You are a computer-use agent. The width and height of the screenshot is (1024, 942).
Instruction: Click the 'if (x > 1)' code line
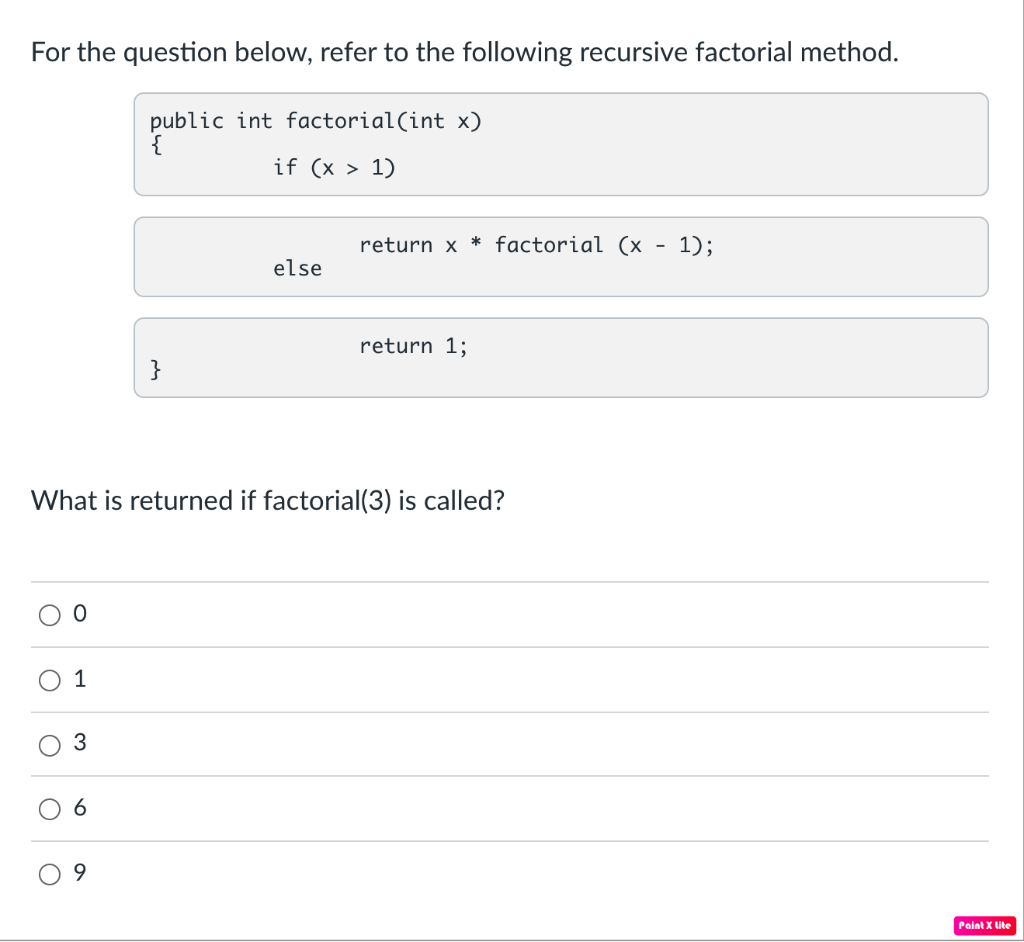(x=334, y=167)
